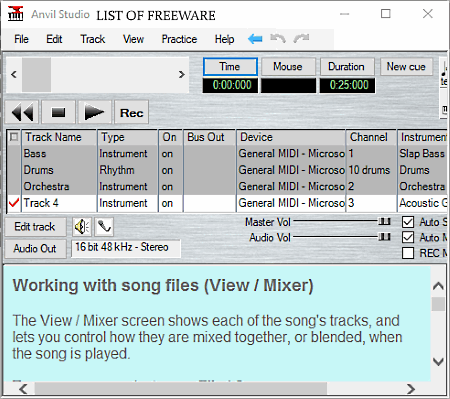Viewport: 450px width, 399px height.
Task: Click the New cue button
Action: click(x=406, y=67)
